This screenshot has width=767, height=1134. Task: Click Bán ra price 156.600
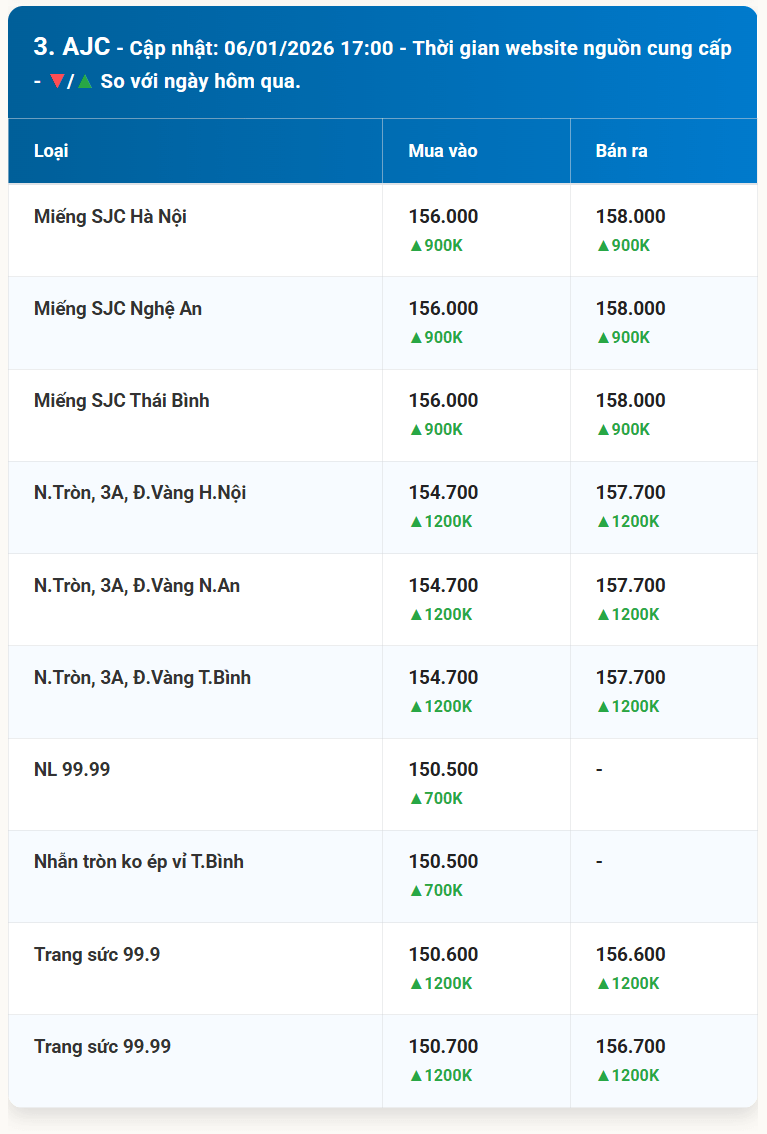[630, 954]
